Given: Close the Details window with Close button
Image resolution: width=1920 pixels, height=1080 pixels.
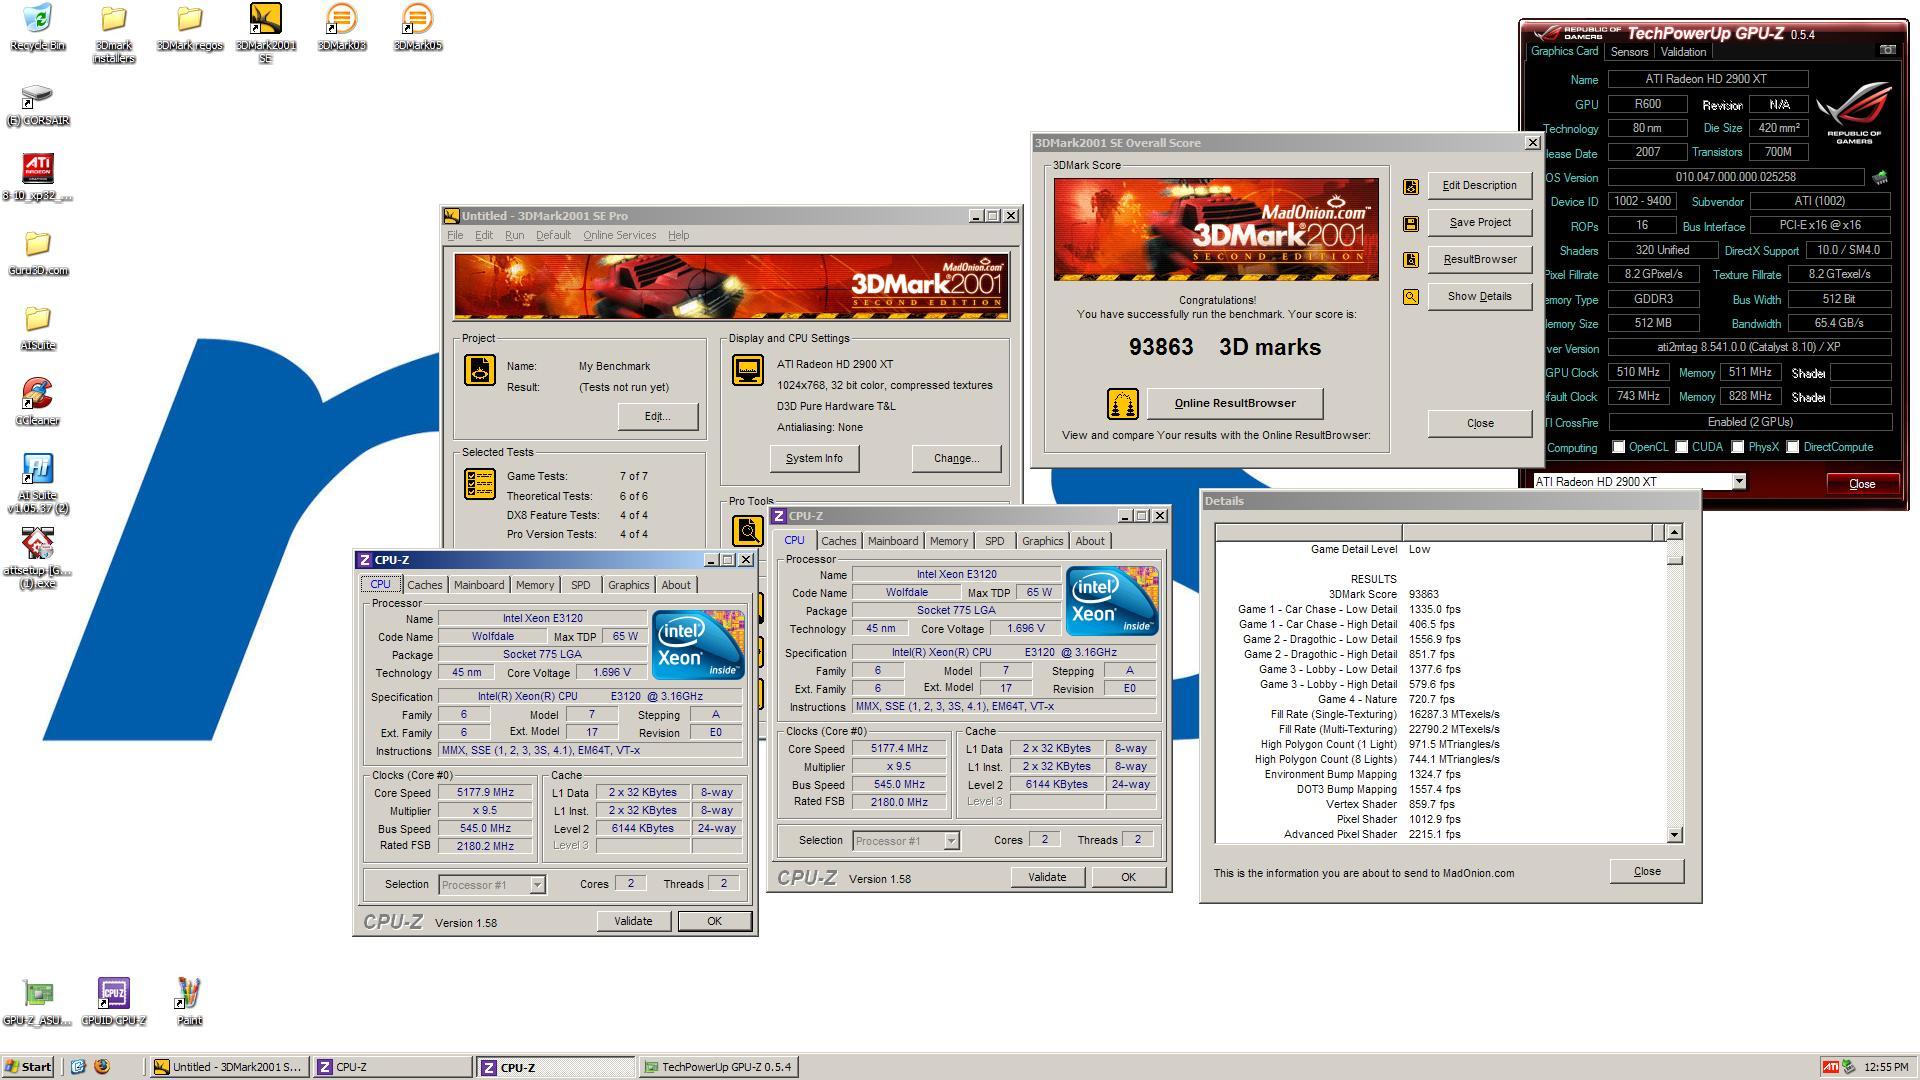Looking at the screenshot, I should (1647, 872).
